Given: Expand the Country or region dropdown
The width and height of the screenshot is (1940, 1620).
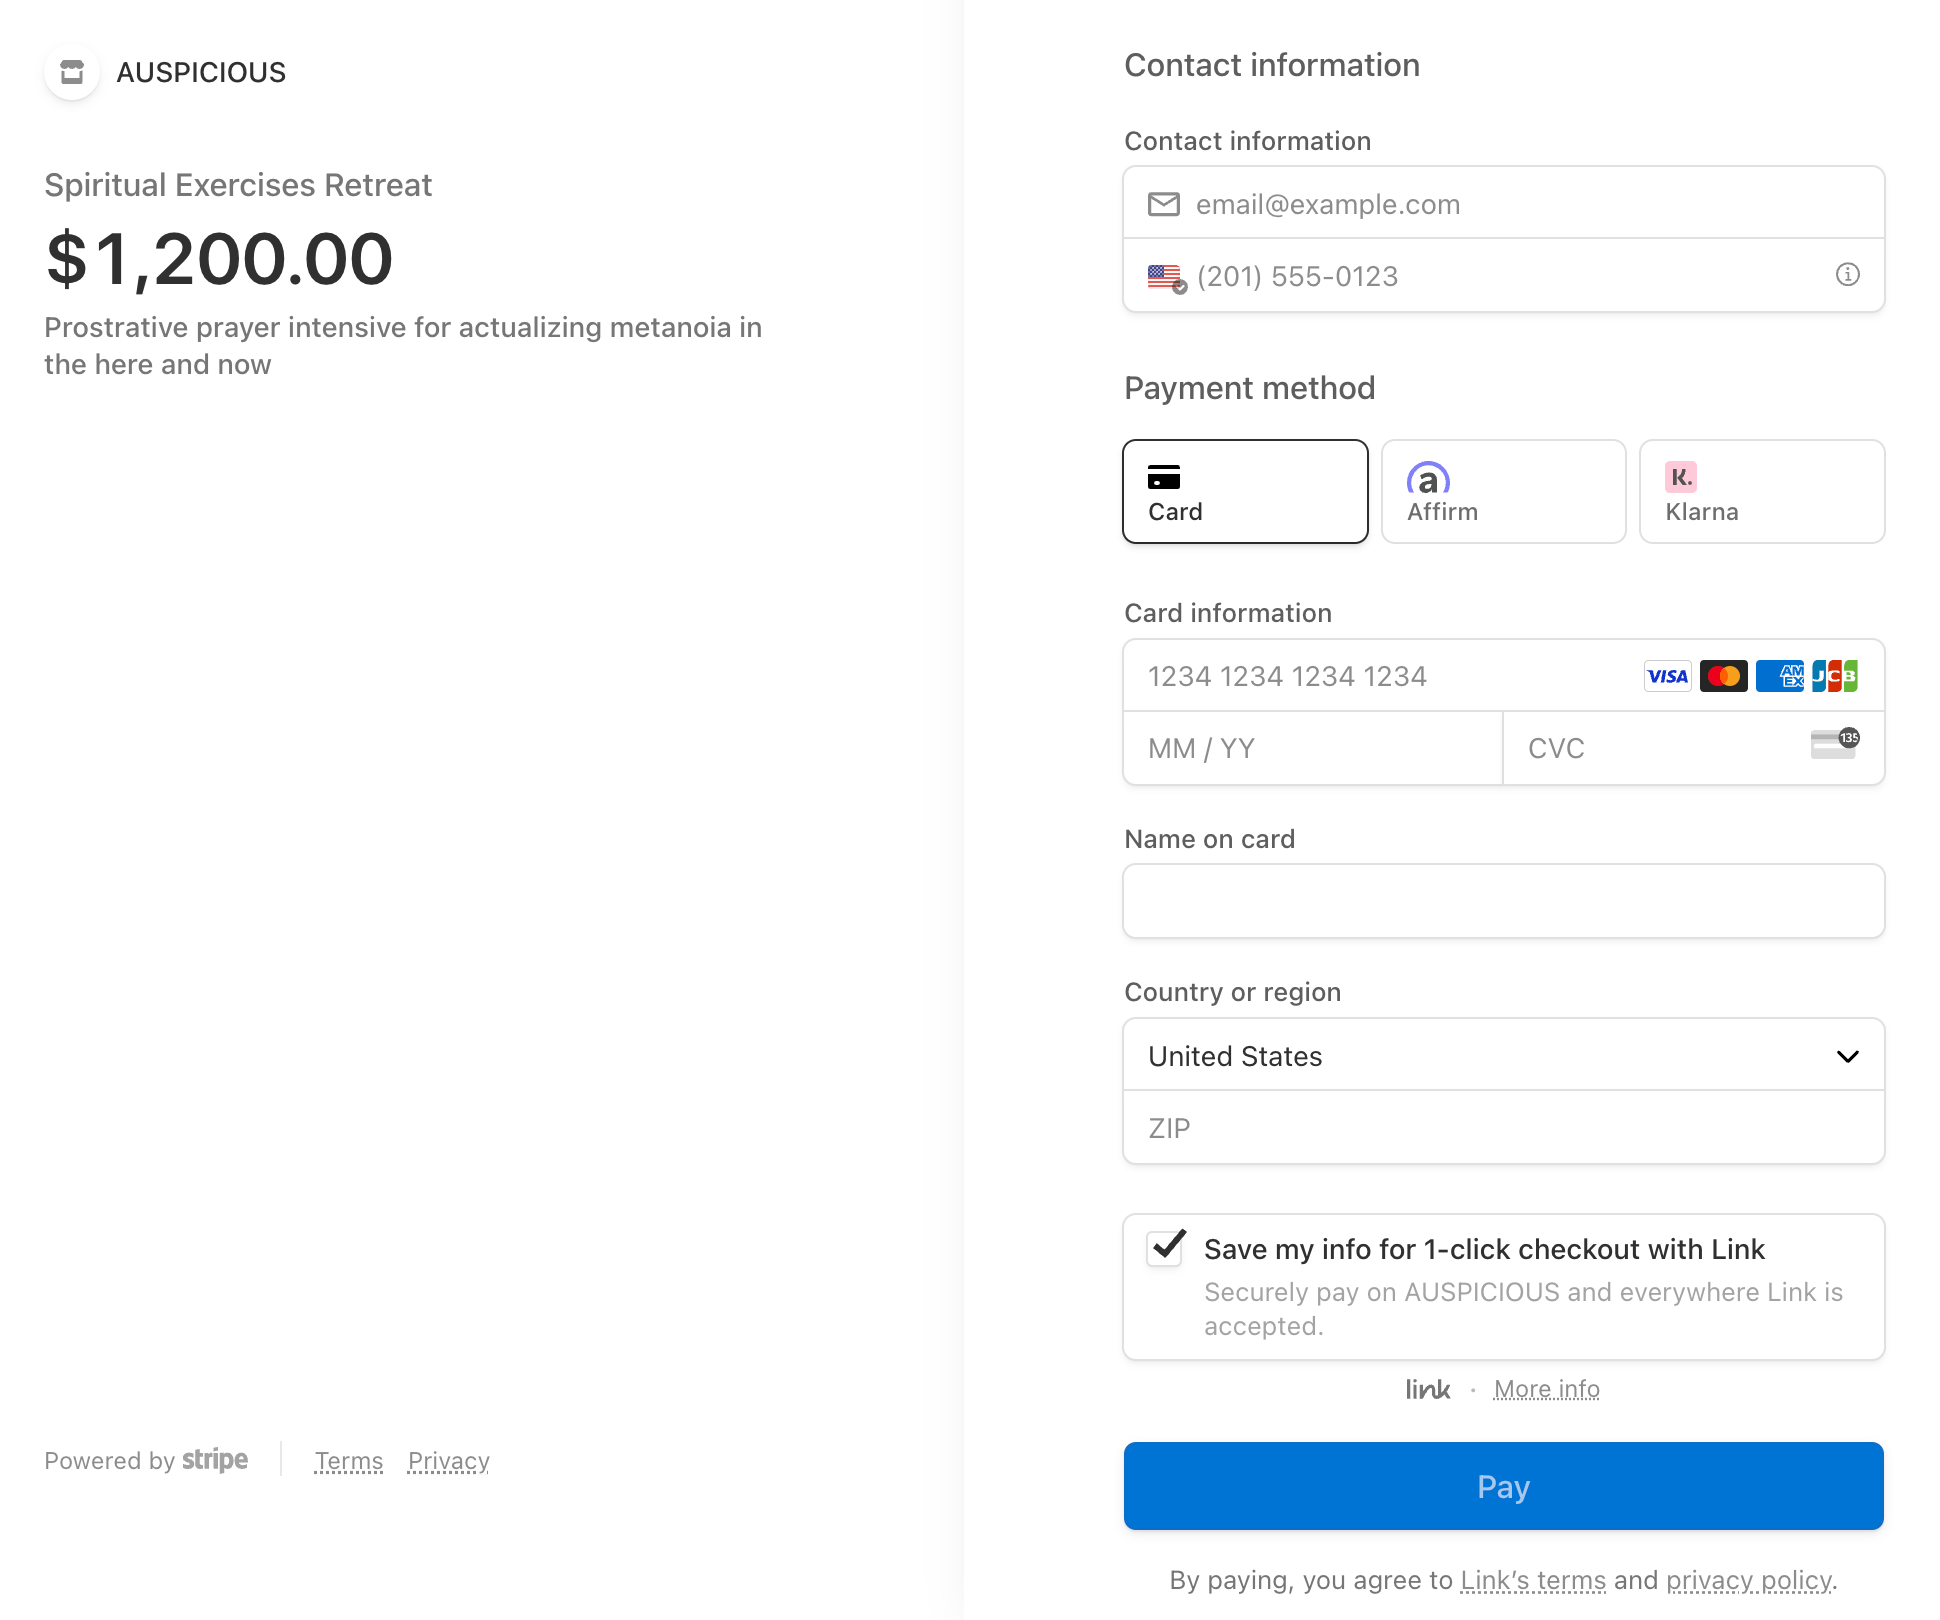Looking at the screenshot, I should coord(1503,1056).
